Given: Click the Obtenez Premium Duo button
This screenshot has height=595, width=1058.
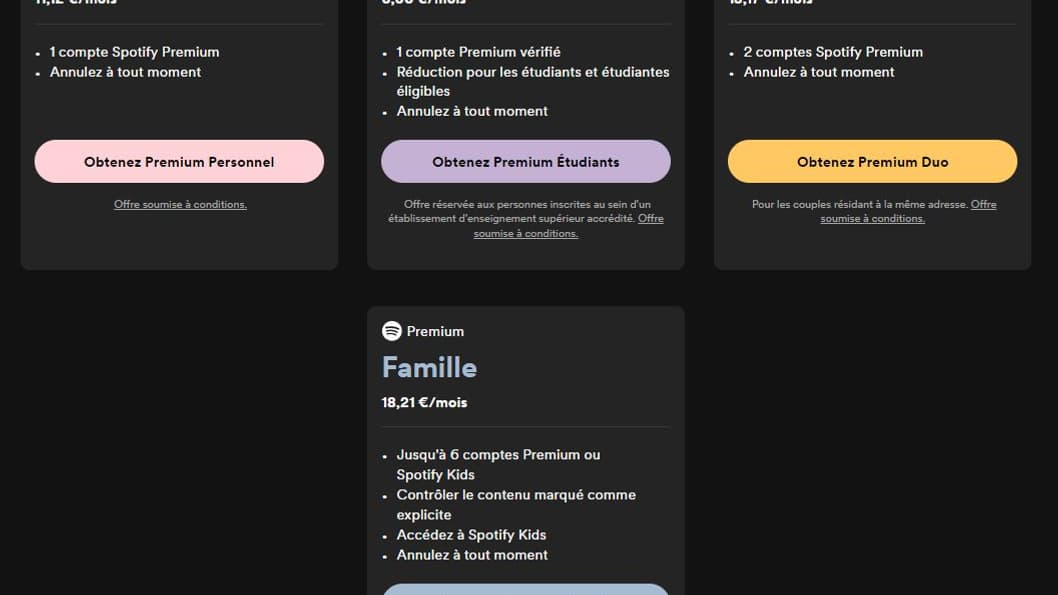Looking at the screenshot, I should pos(871,161).
